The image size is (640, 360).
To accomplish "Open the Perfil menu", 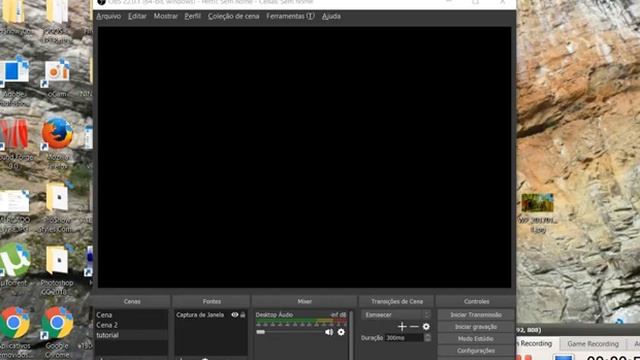I will coord(192,16).
